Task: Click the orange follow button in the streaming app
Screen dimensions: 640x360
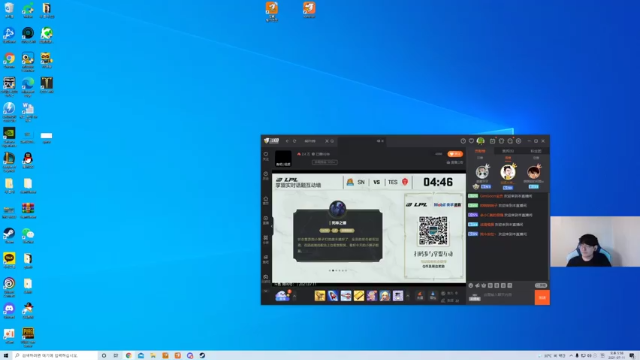Action: [455, 154]
